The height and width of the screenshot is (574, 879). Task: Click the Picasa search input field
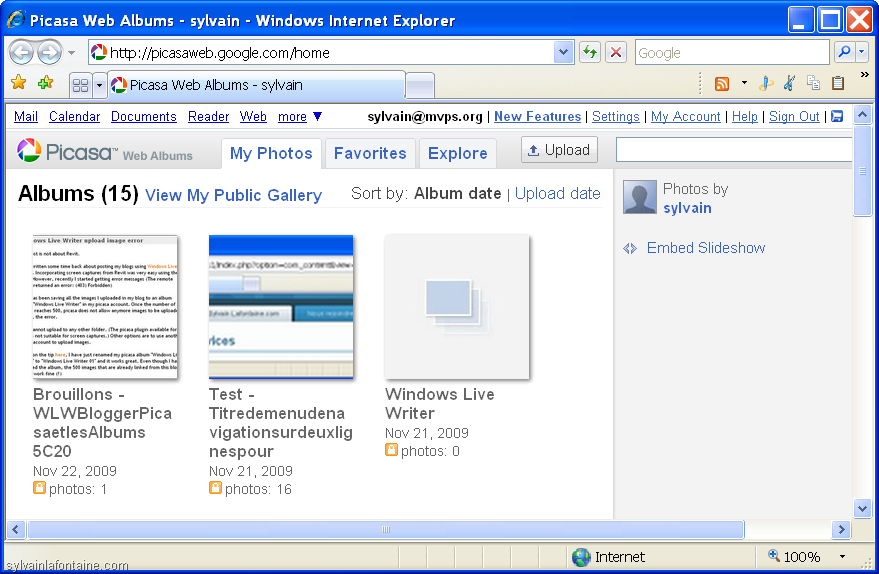(734, 150)
